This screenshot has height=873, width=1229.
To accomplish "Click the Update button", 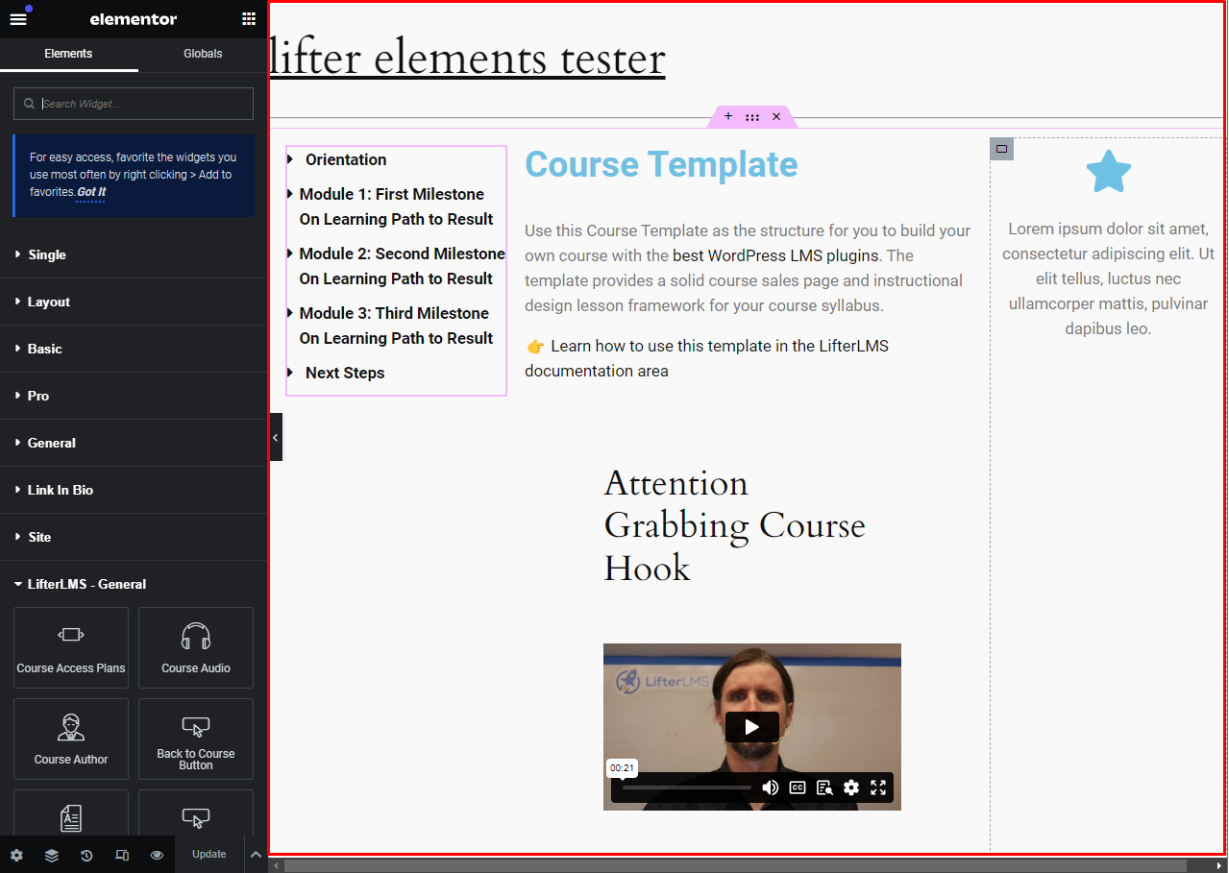I will click(x=208, y=854).
